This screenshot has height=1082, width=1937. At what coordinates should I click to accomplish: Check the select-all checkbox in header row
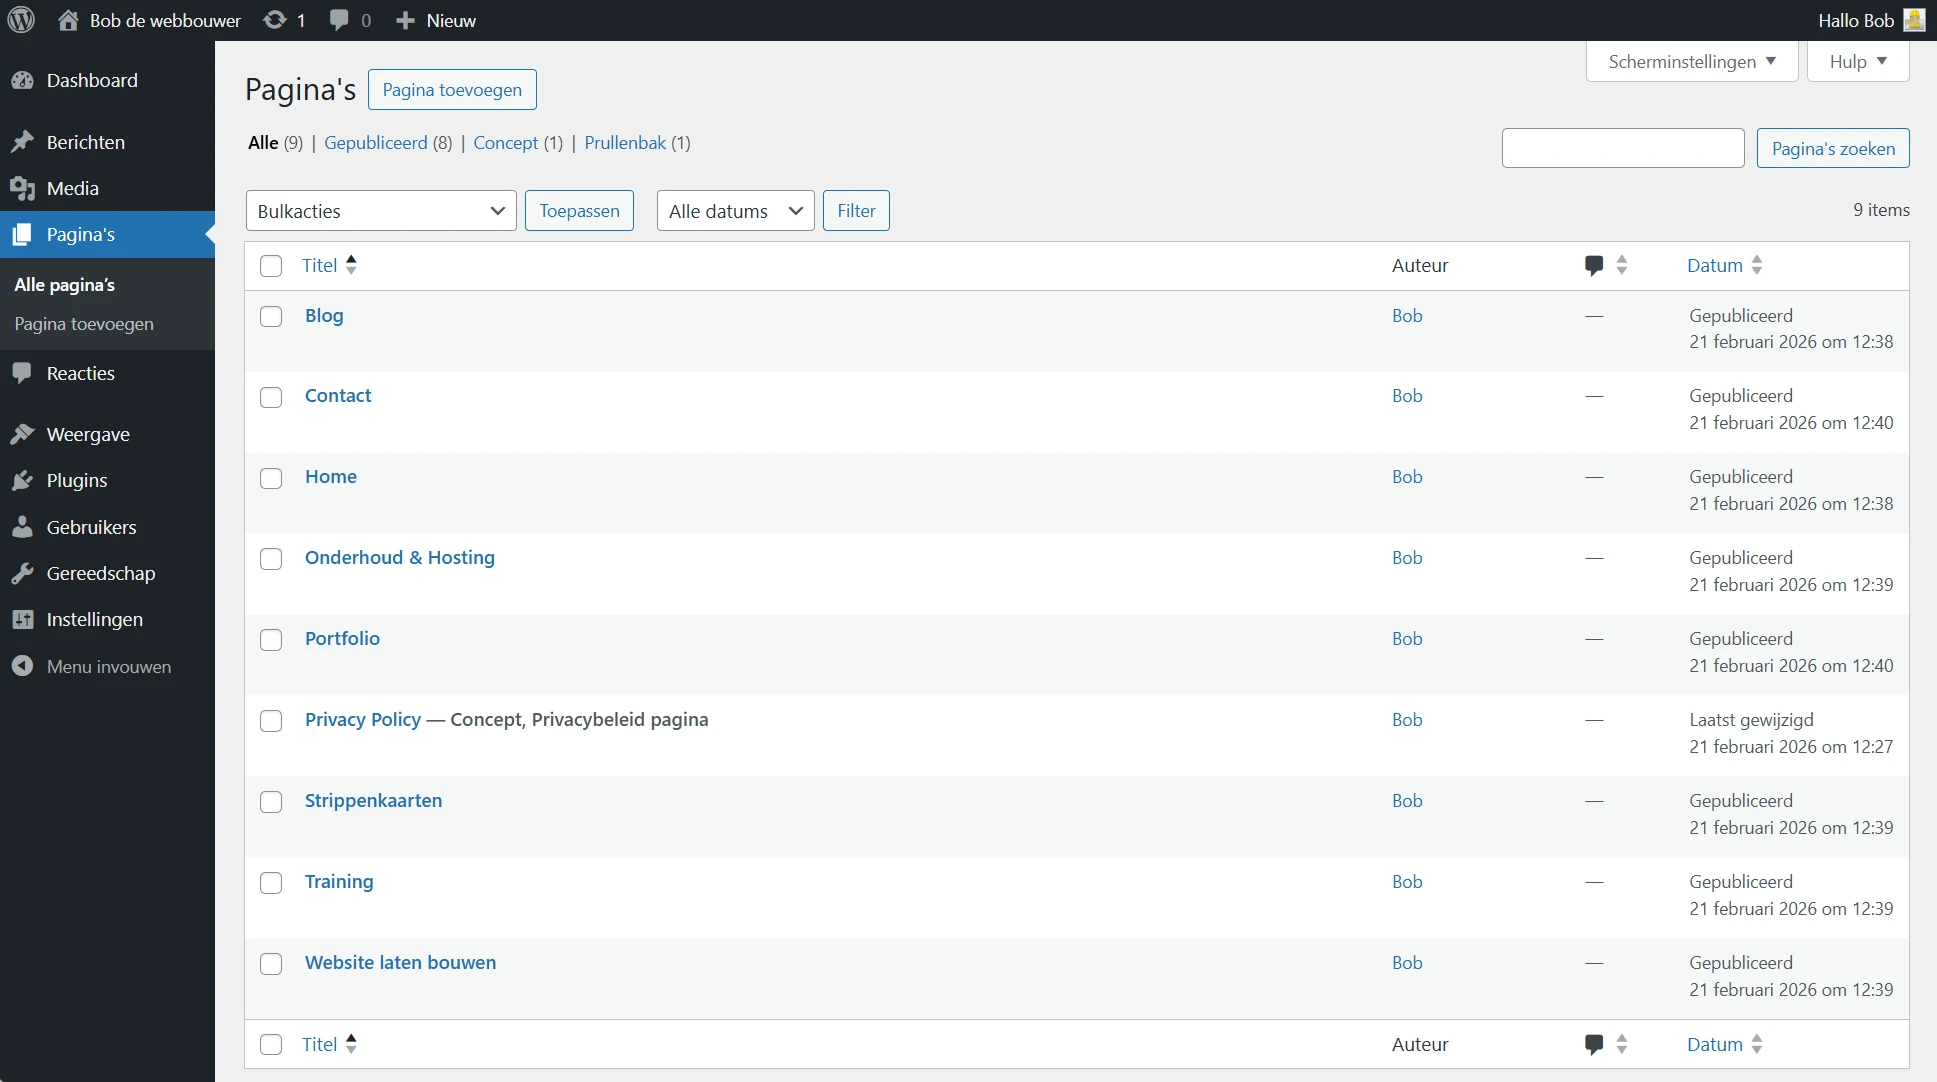[271, 266]
